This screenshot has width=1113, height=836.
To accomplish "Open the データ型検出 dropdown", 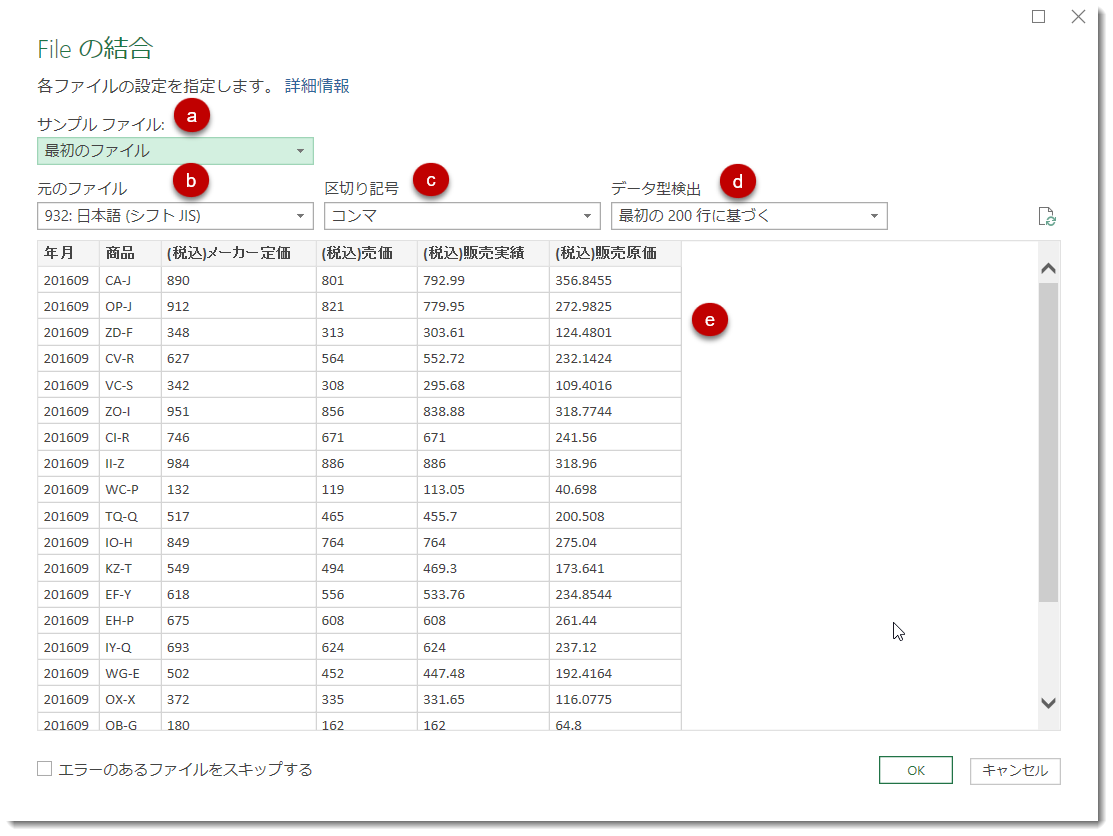I will click(x=749, y=216).
